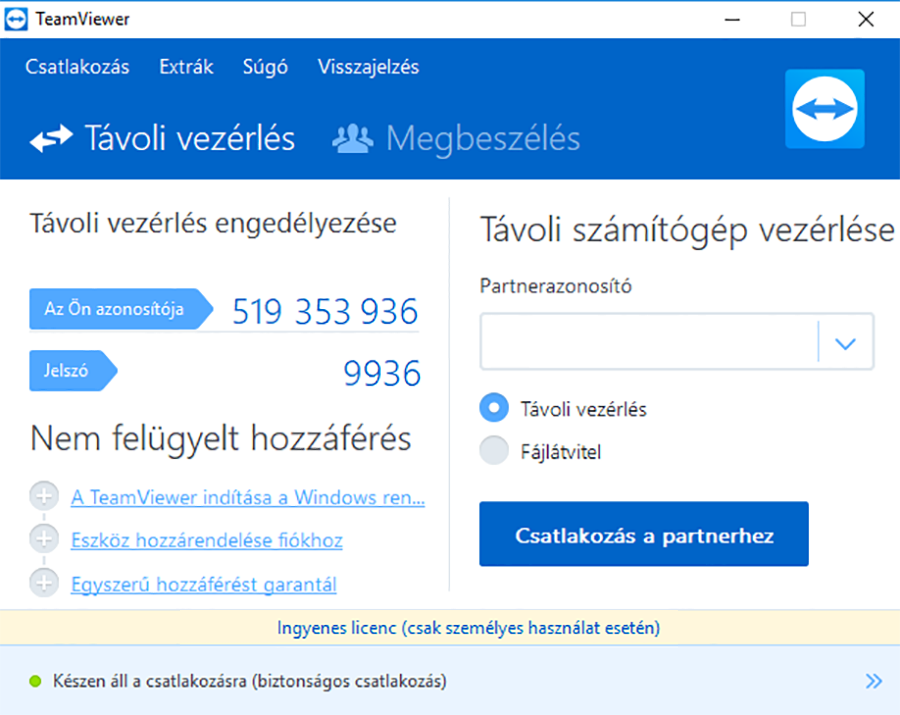
Task: Select the 'Fájlátvitel' radio button
Action: pos(494,450)
